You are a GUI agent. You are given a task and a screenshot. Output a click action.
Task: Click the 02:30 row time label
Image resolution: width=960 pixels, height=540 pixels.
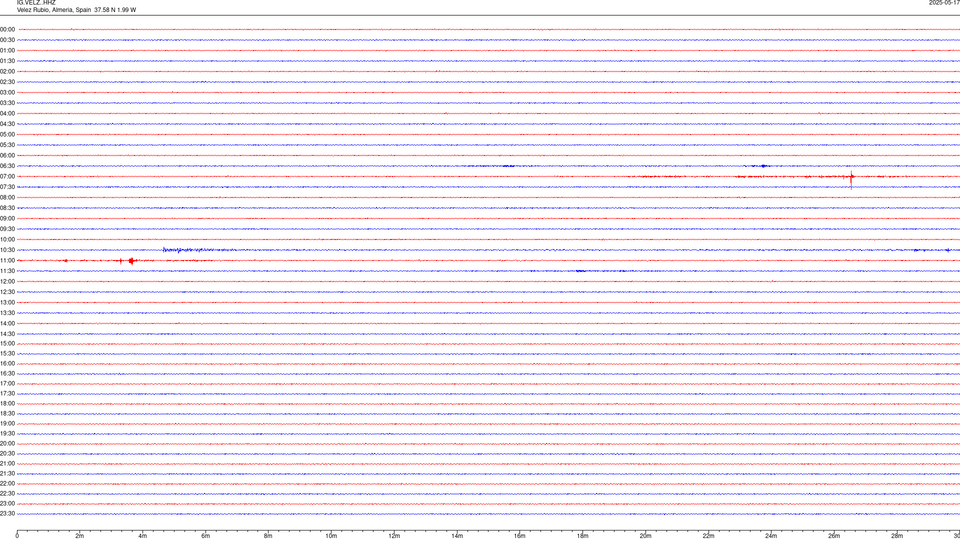pos(8,82)
